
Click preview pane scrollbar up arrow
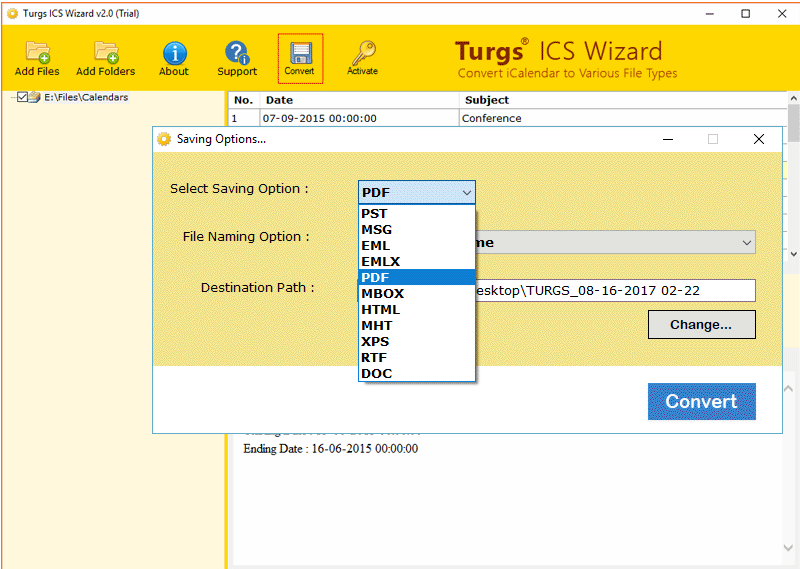pos(788,389)
